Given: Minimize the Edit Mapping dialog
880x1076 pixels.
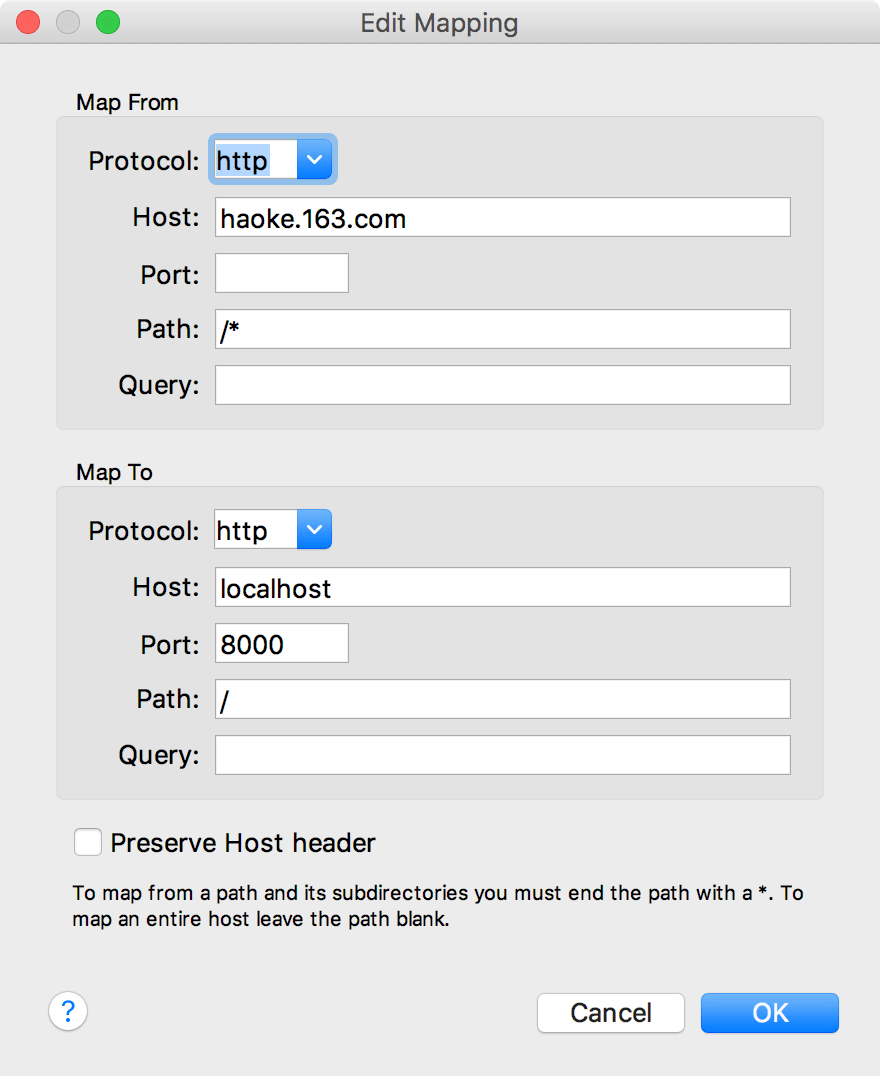Looking at the screenshot, I should (x=68, y=22).
